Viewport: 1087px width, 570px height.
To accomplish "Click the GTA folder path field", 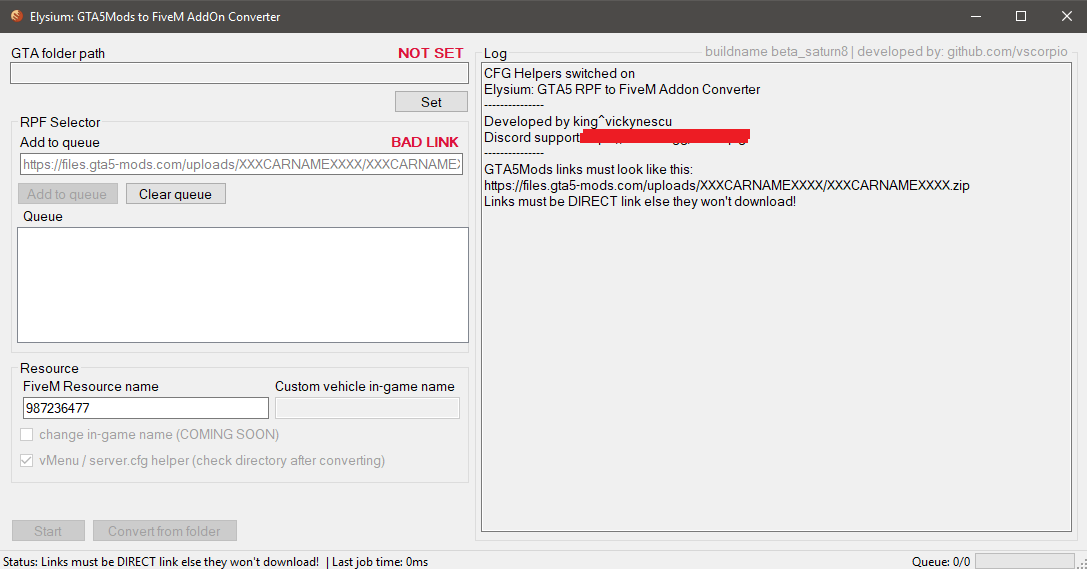I will 239,74.
